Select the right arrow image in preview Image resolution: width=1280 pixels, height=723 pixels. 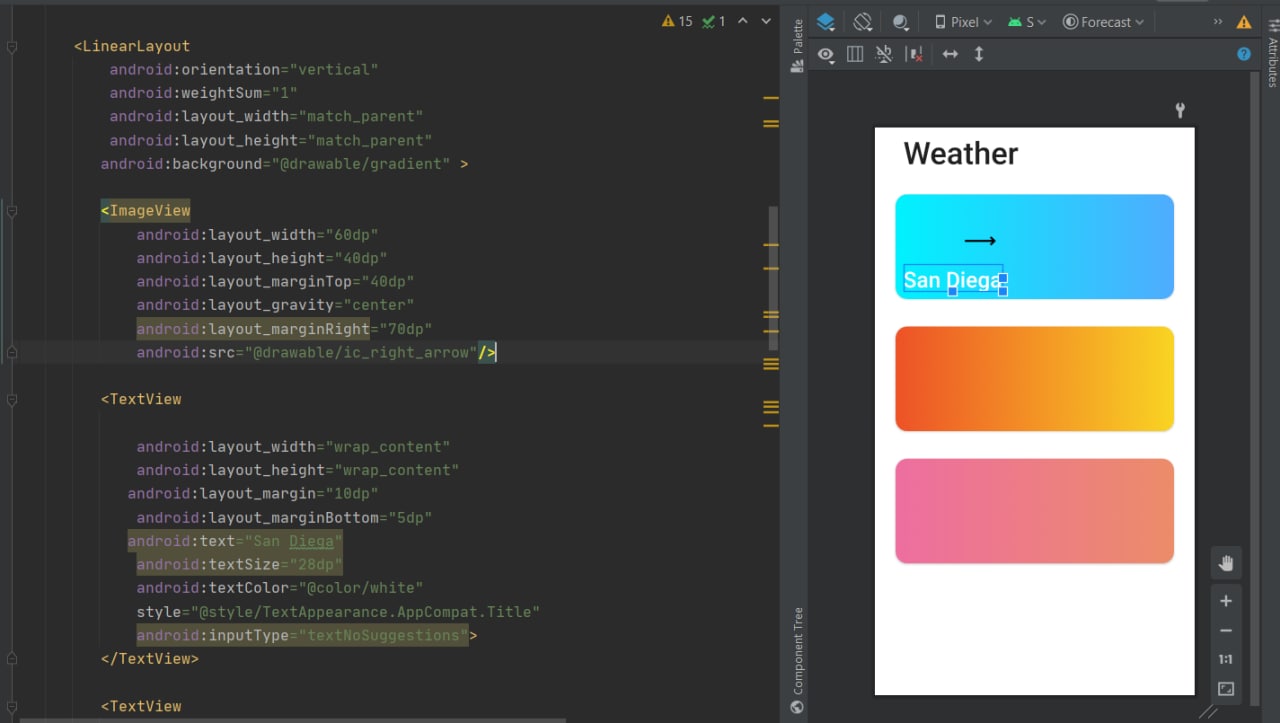click(x=980, y=240)
